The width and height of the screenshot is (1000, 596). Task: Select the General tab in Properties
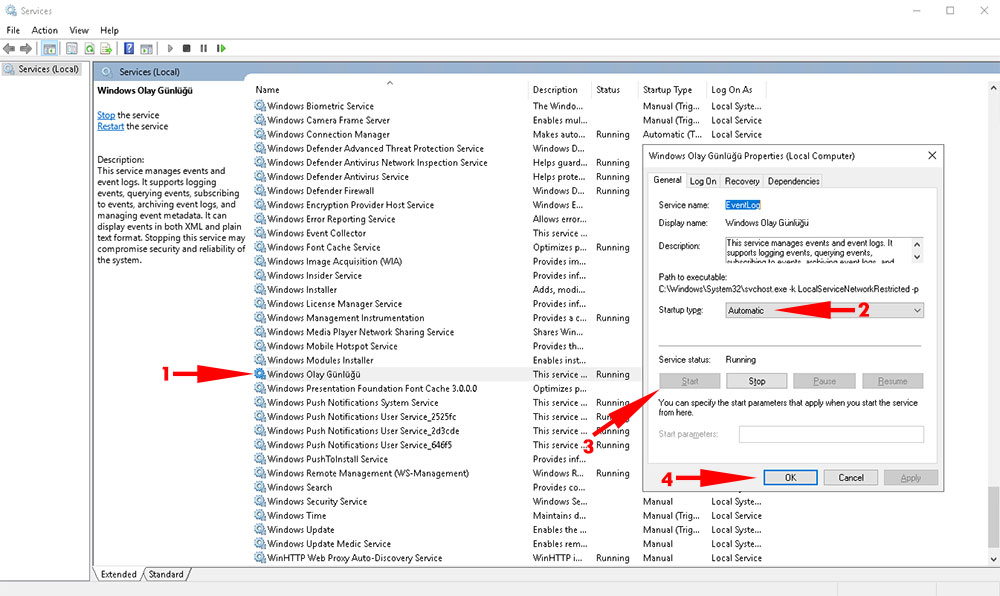point(667,180)
